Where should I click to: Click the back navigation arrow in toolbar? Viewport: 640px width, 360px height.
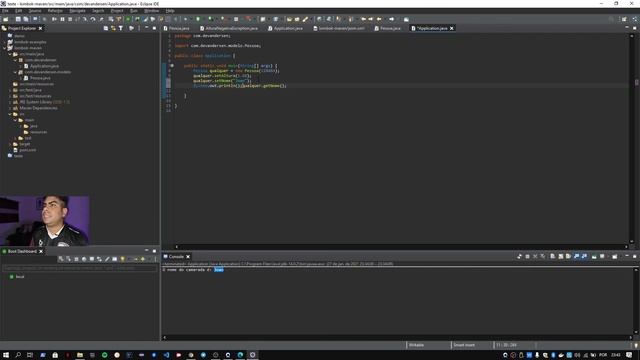(379, 19)
